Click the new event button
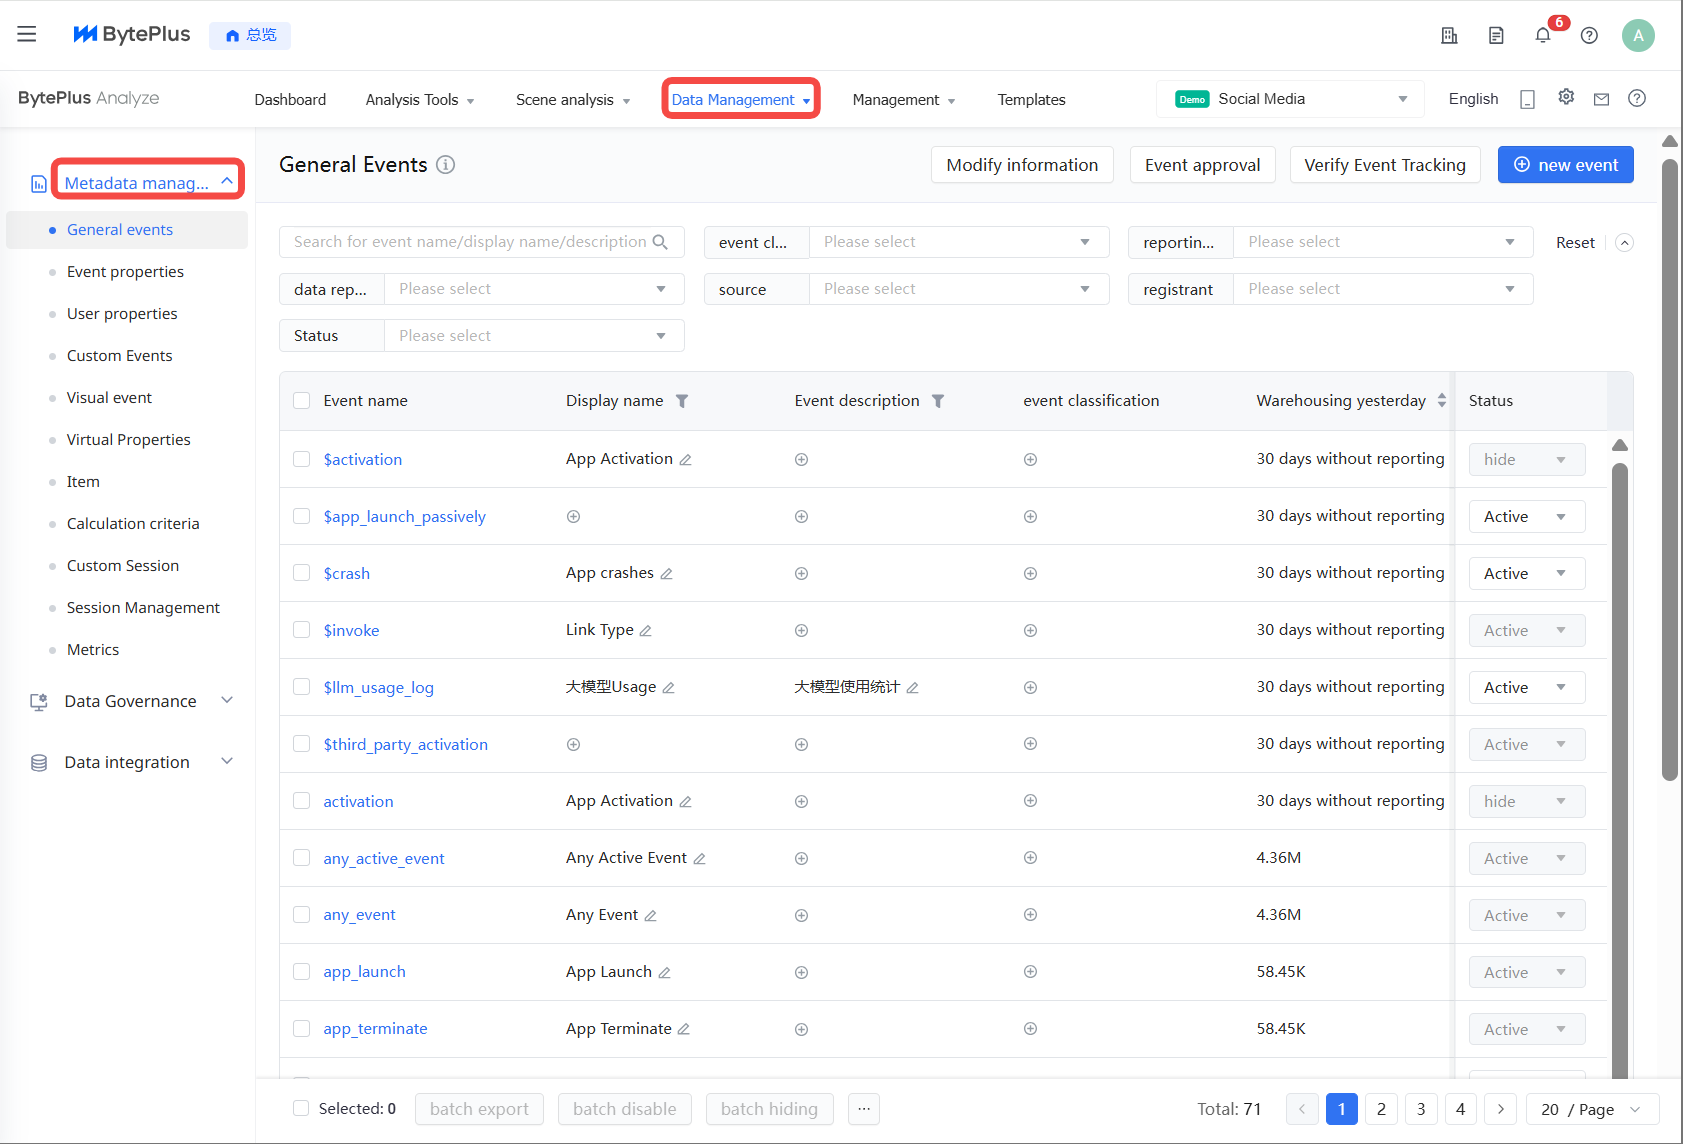The image size is (1683, 1144). pyautogui.click(x=1565, y=165)
